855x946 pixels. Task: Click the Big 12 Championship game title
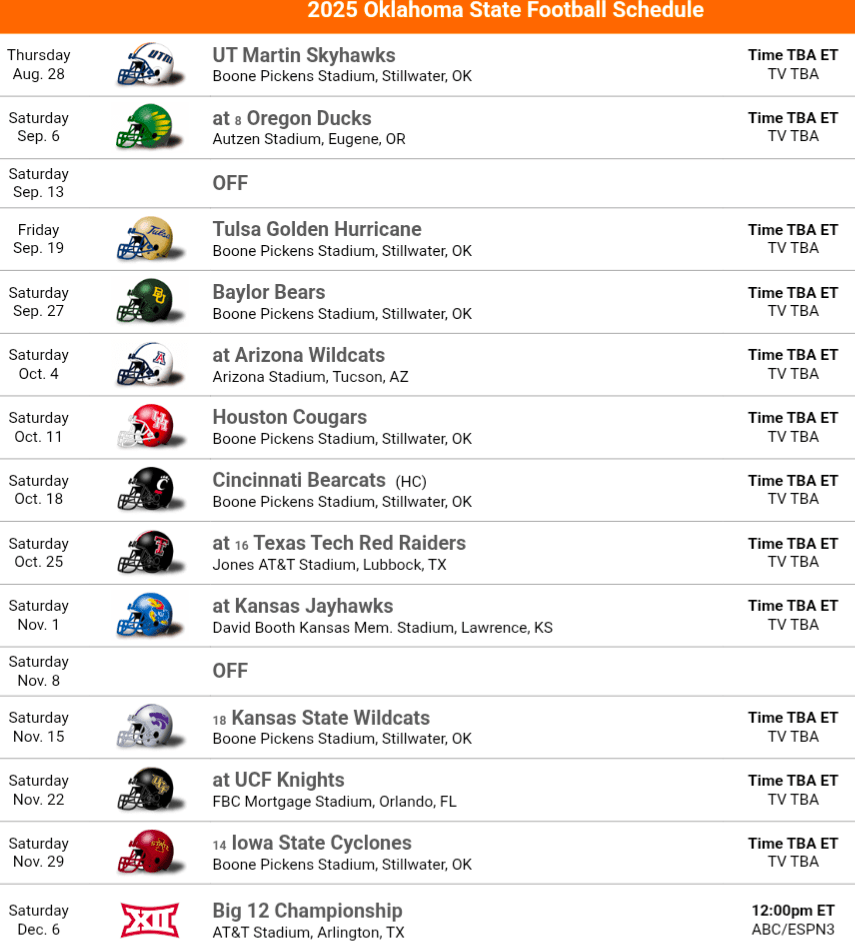pos(307,911)
